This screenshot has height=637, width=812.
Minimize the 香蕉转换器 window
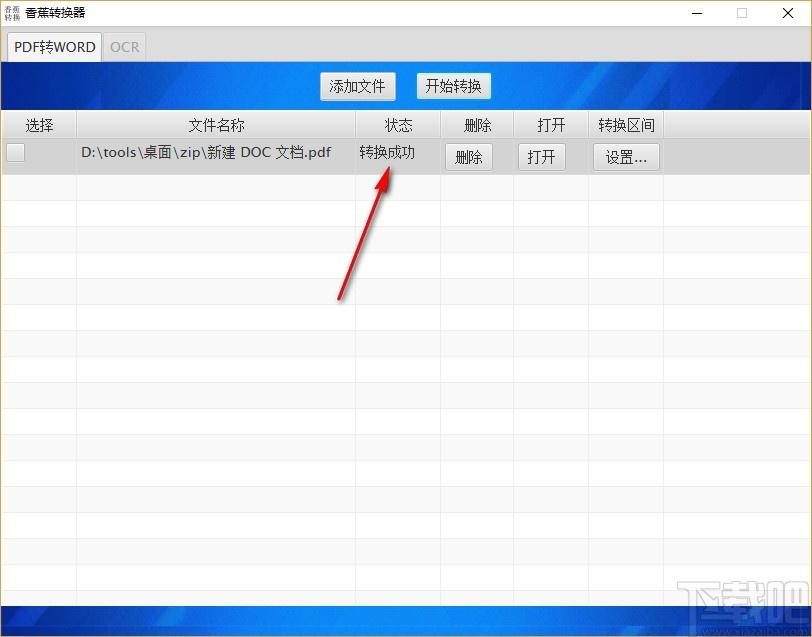[x=697, y=13]
